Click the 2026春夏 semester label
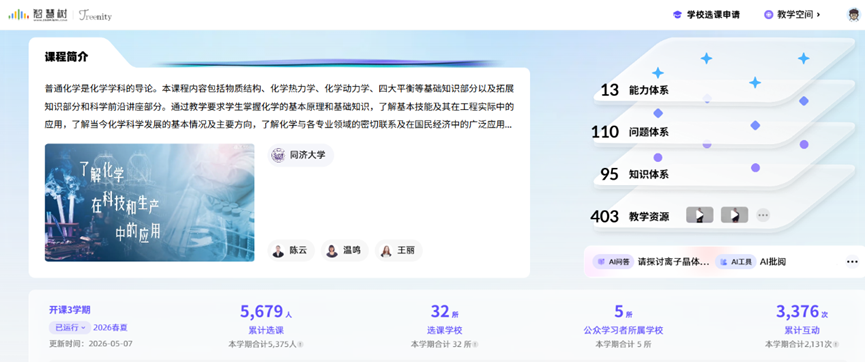This screenshot has height=362, width=865. coord(110,327)
